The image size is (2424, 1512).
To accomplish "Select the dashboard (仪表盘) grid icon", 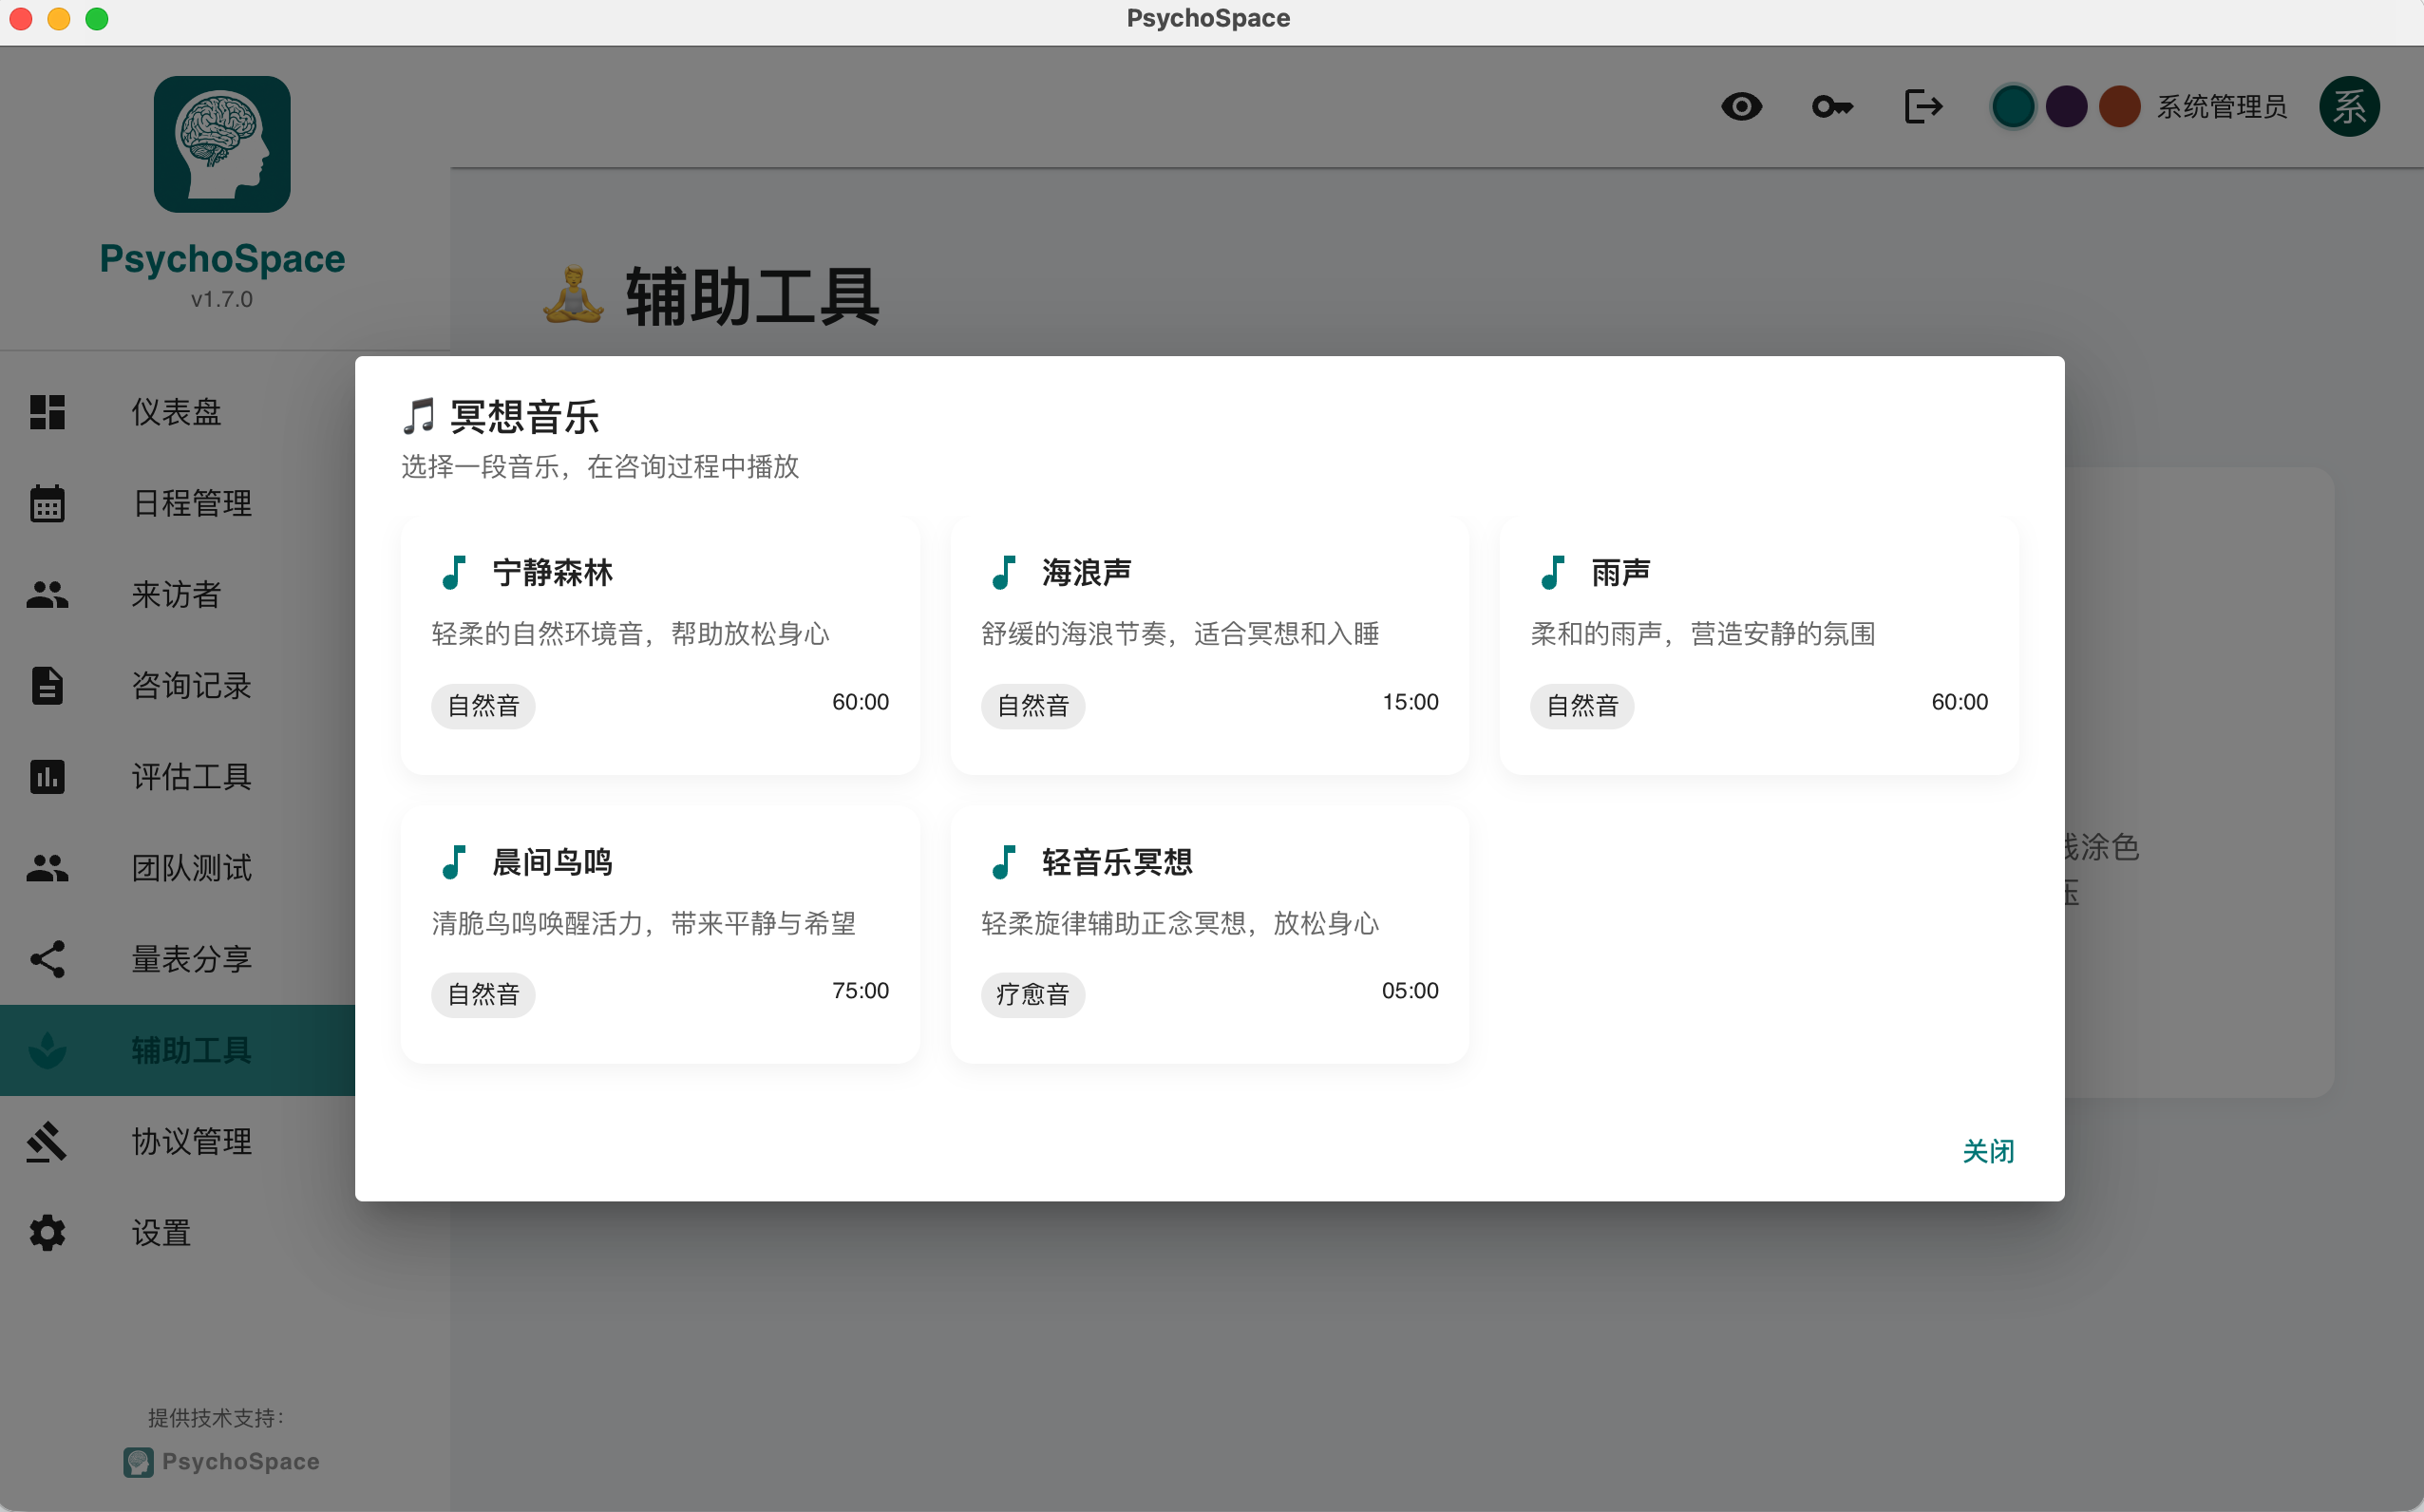I will (47, 412).
